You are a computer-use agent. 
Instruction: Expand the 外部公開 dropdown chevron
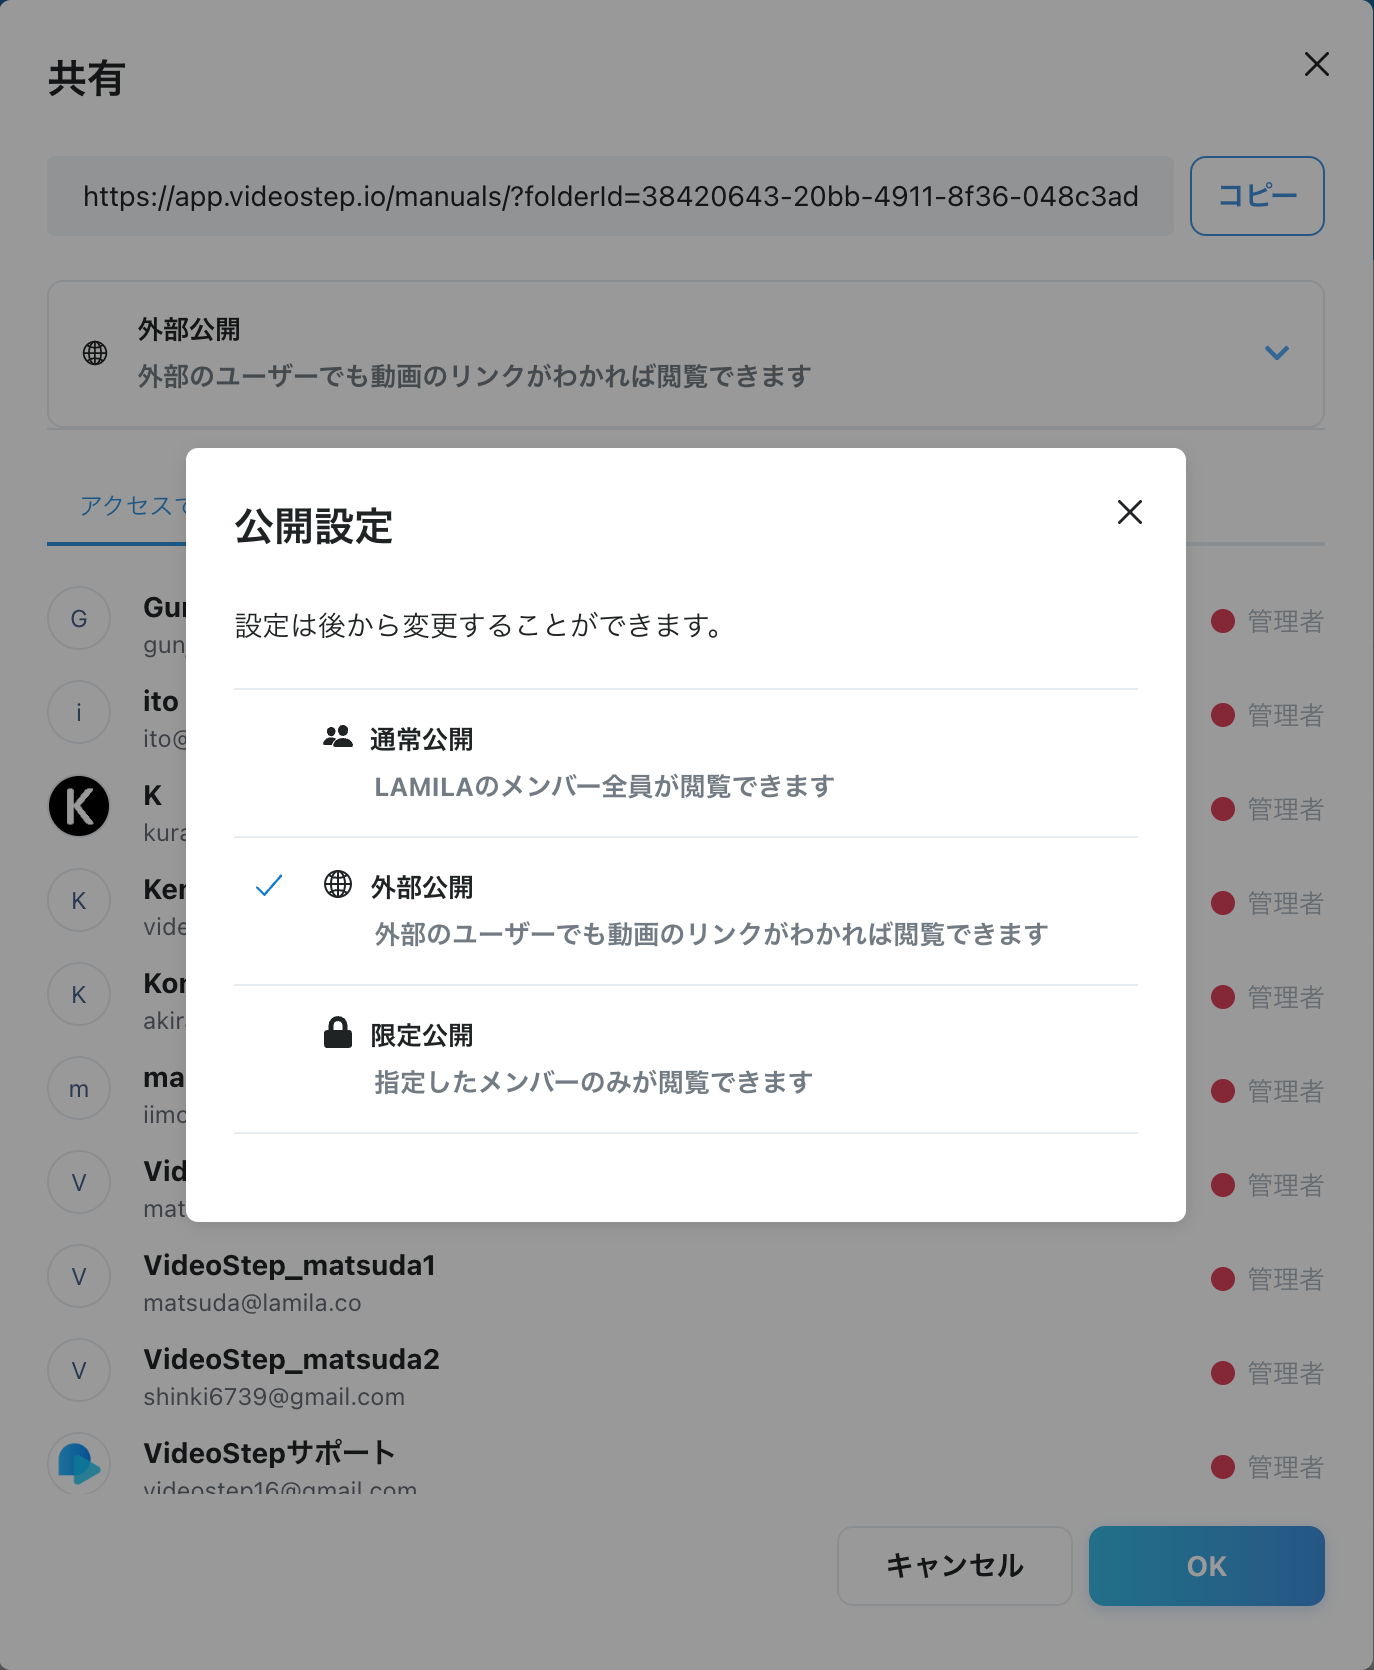tap(1277, 353)
